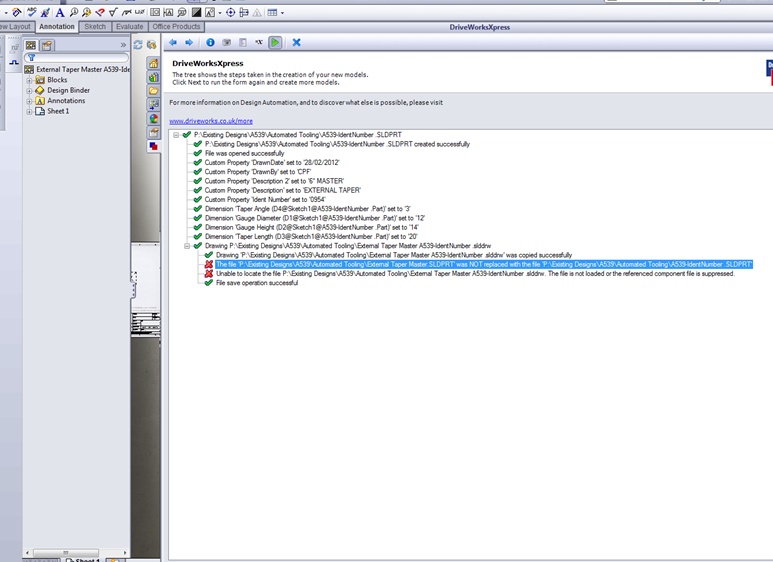The height and width of the screenshot is (562, 773).
Task: Click the refresh arrows icon in task pane
Action: 138,45
